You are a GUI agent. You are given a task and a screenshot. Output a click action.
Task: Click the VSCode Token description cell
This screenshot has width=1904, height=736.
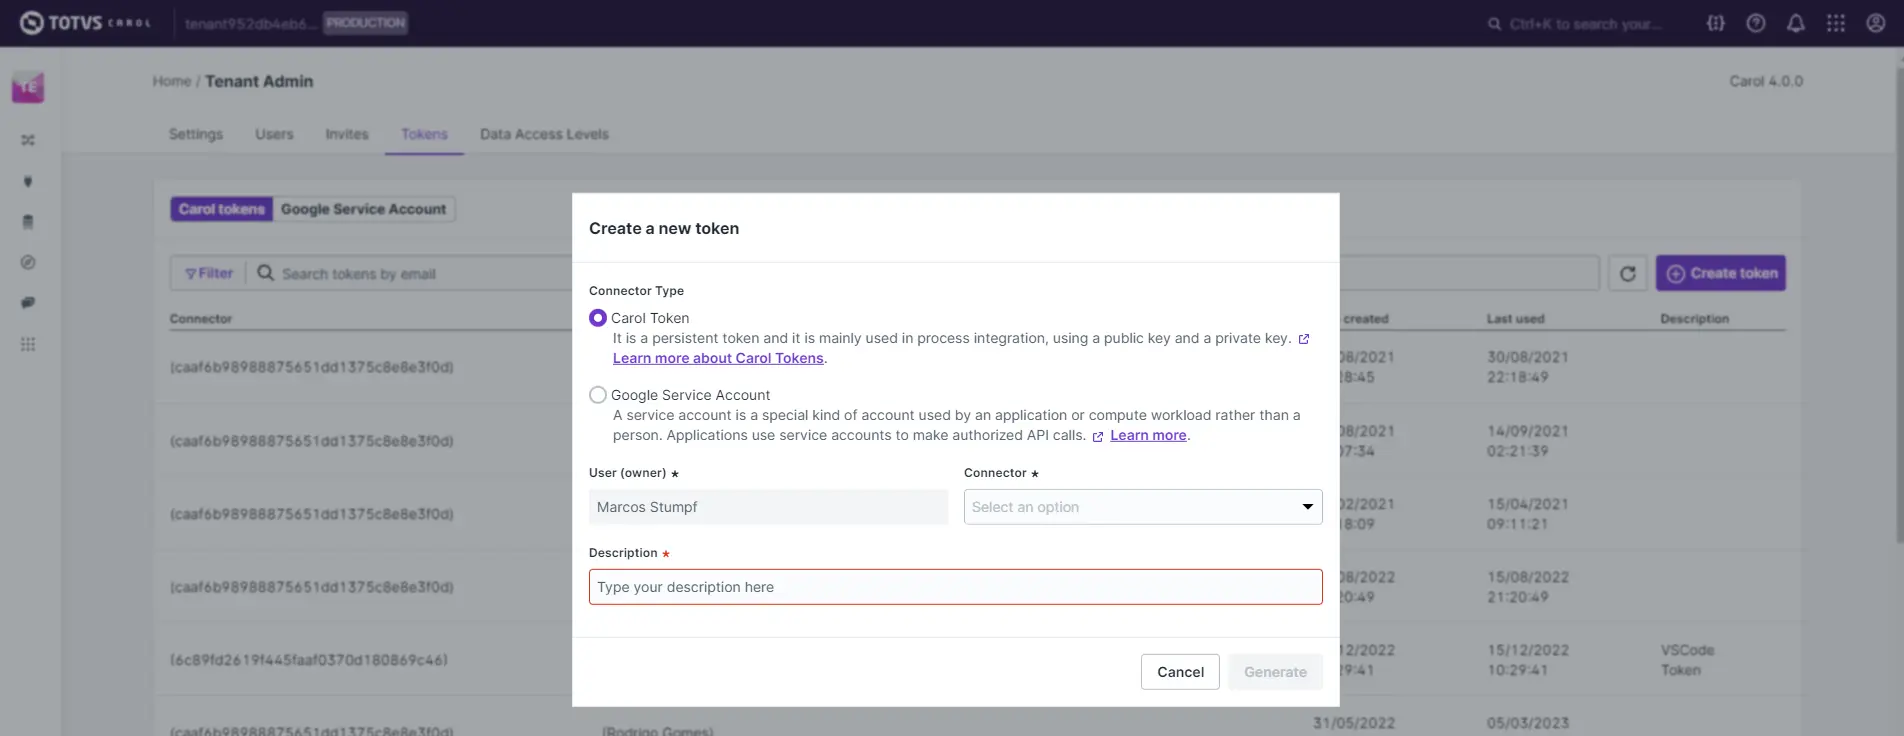tap(1687, 660)
